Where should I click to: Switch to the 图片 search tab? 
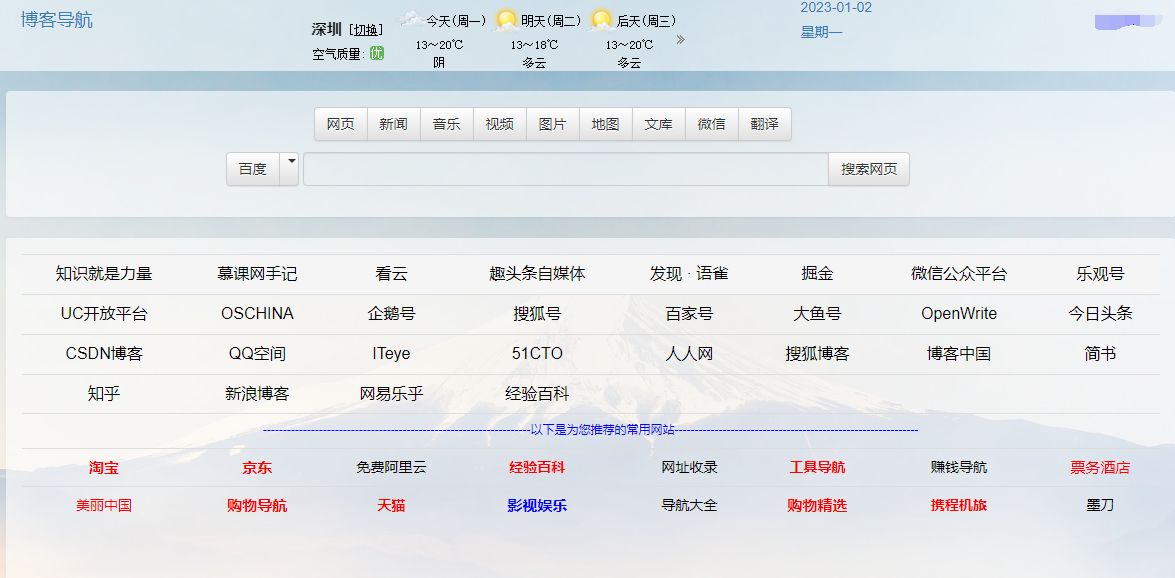[x=553, y=124]
